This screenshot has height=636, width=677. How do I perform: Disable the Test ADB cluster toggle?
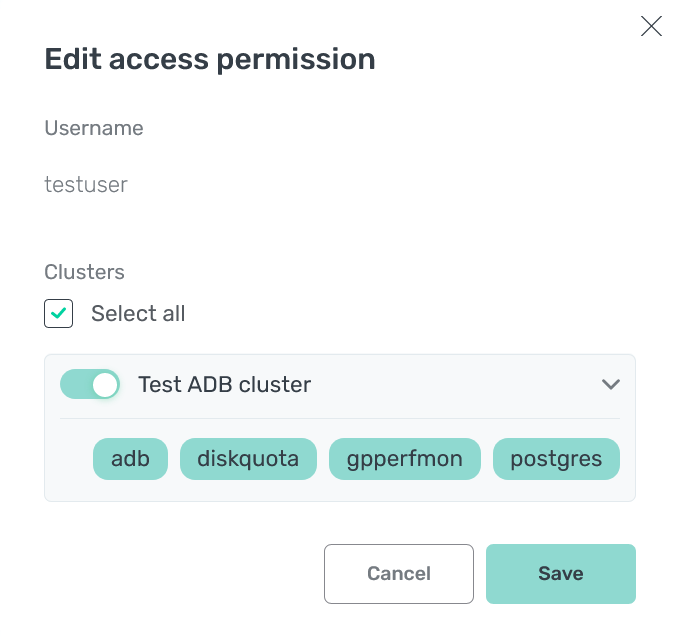[x=90, y=384]
